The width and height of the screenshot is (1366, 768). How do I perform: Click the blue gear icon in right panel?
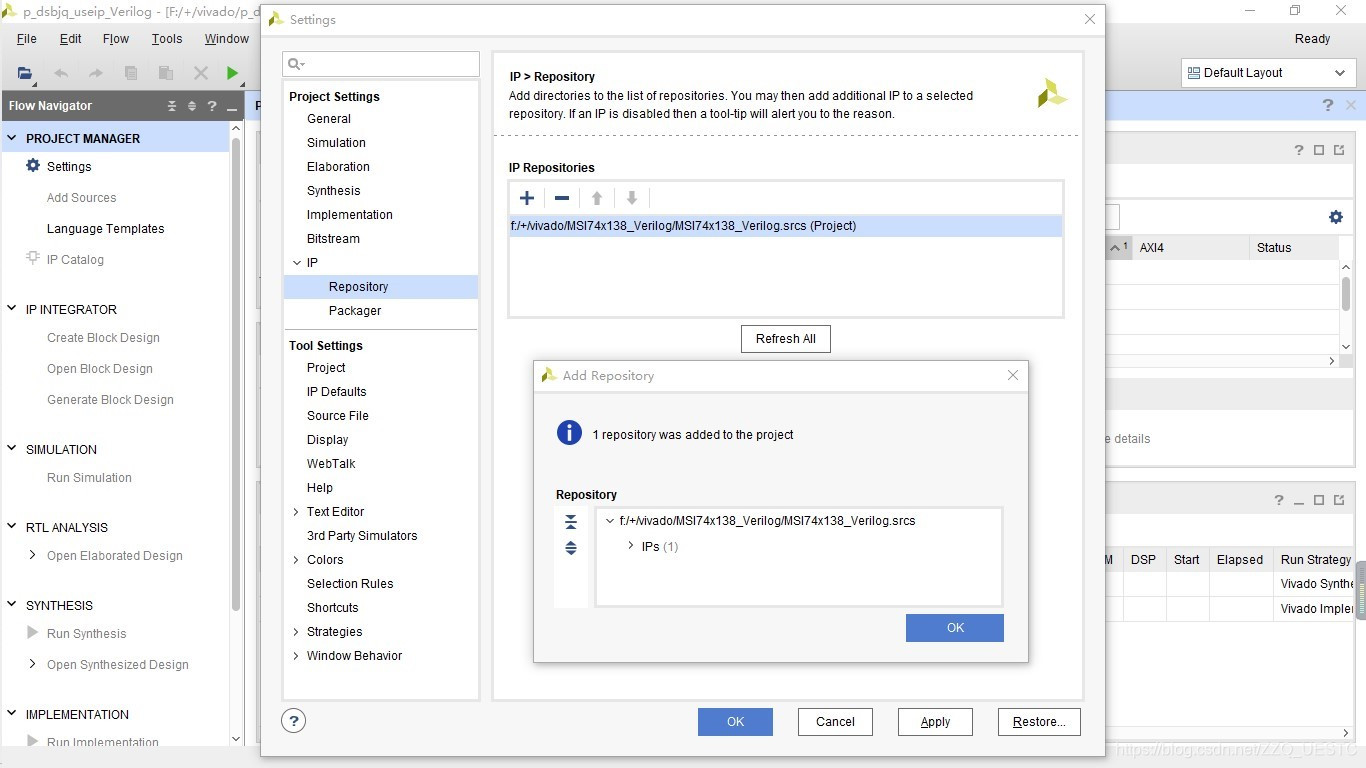1336,217
